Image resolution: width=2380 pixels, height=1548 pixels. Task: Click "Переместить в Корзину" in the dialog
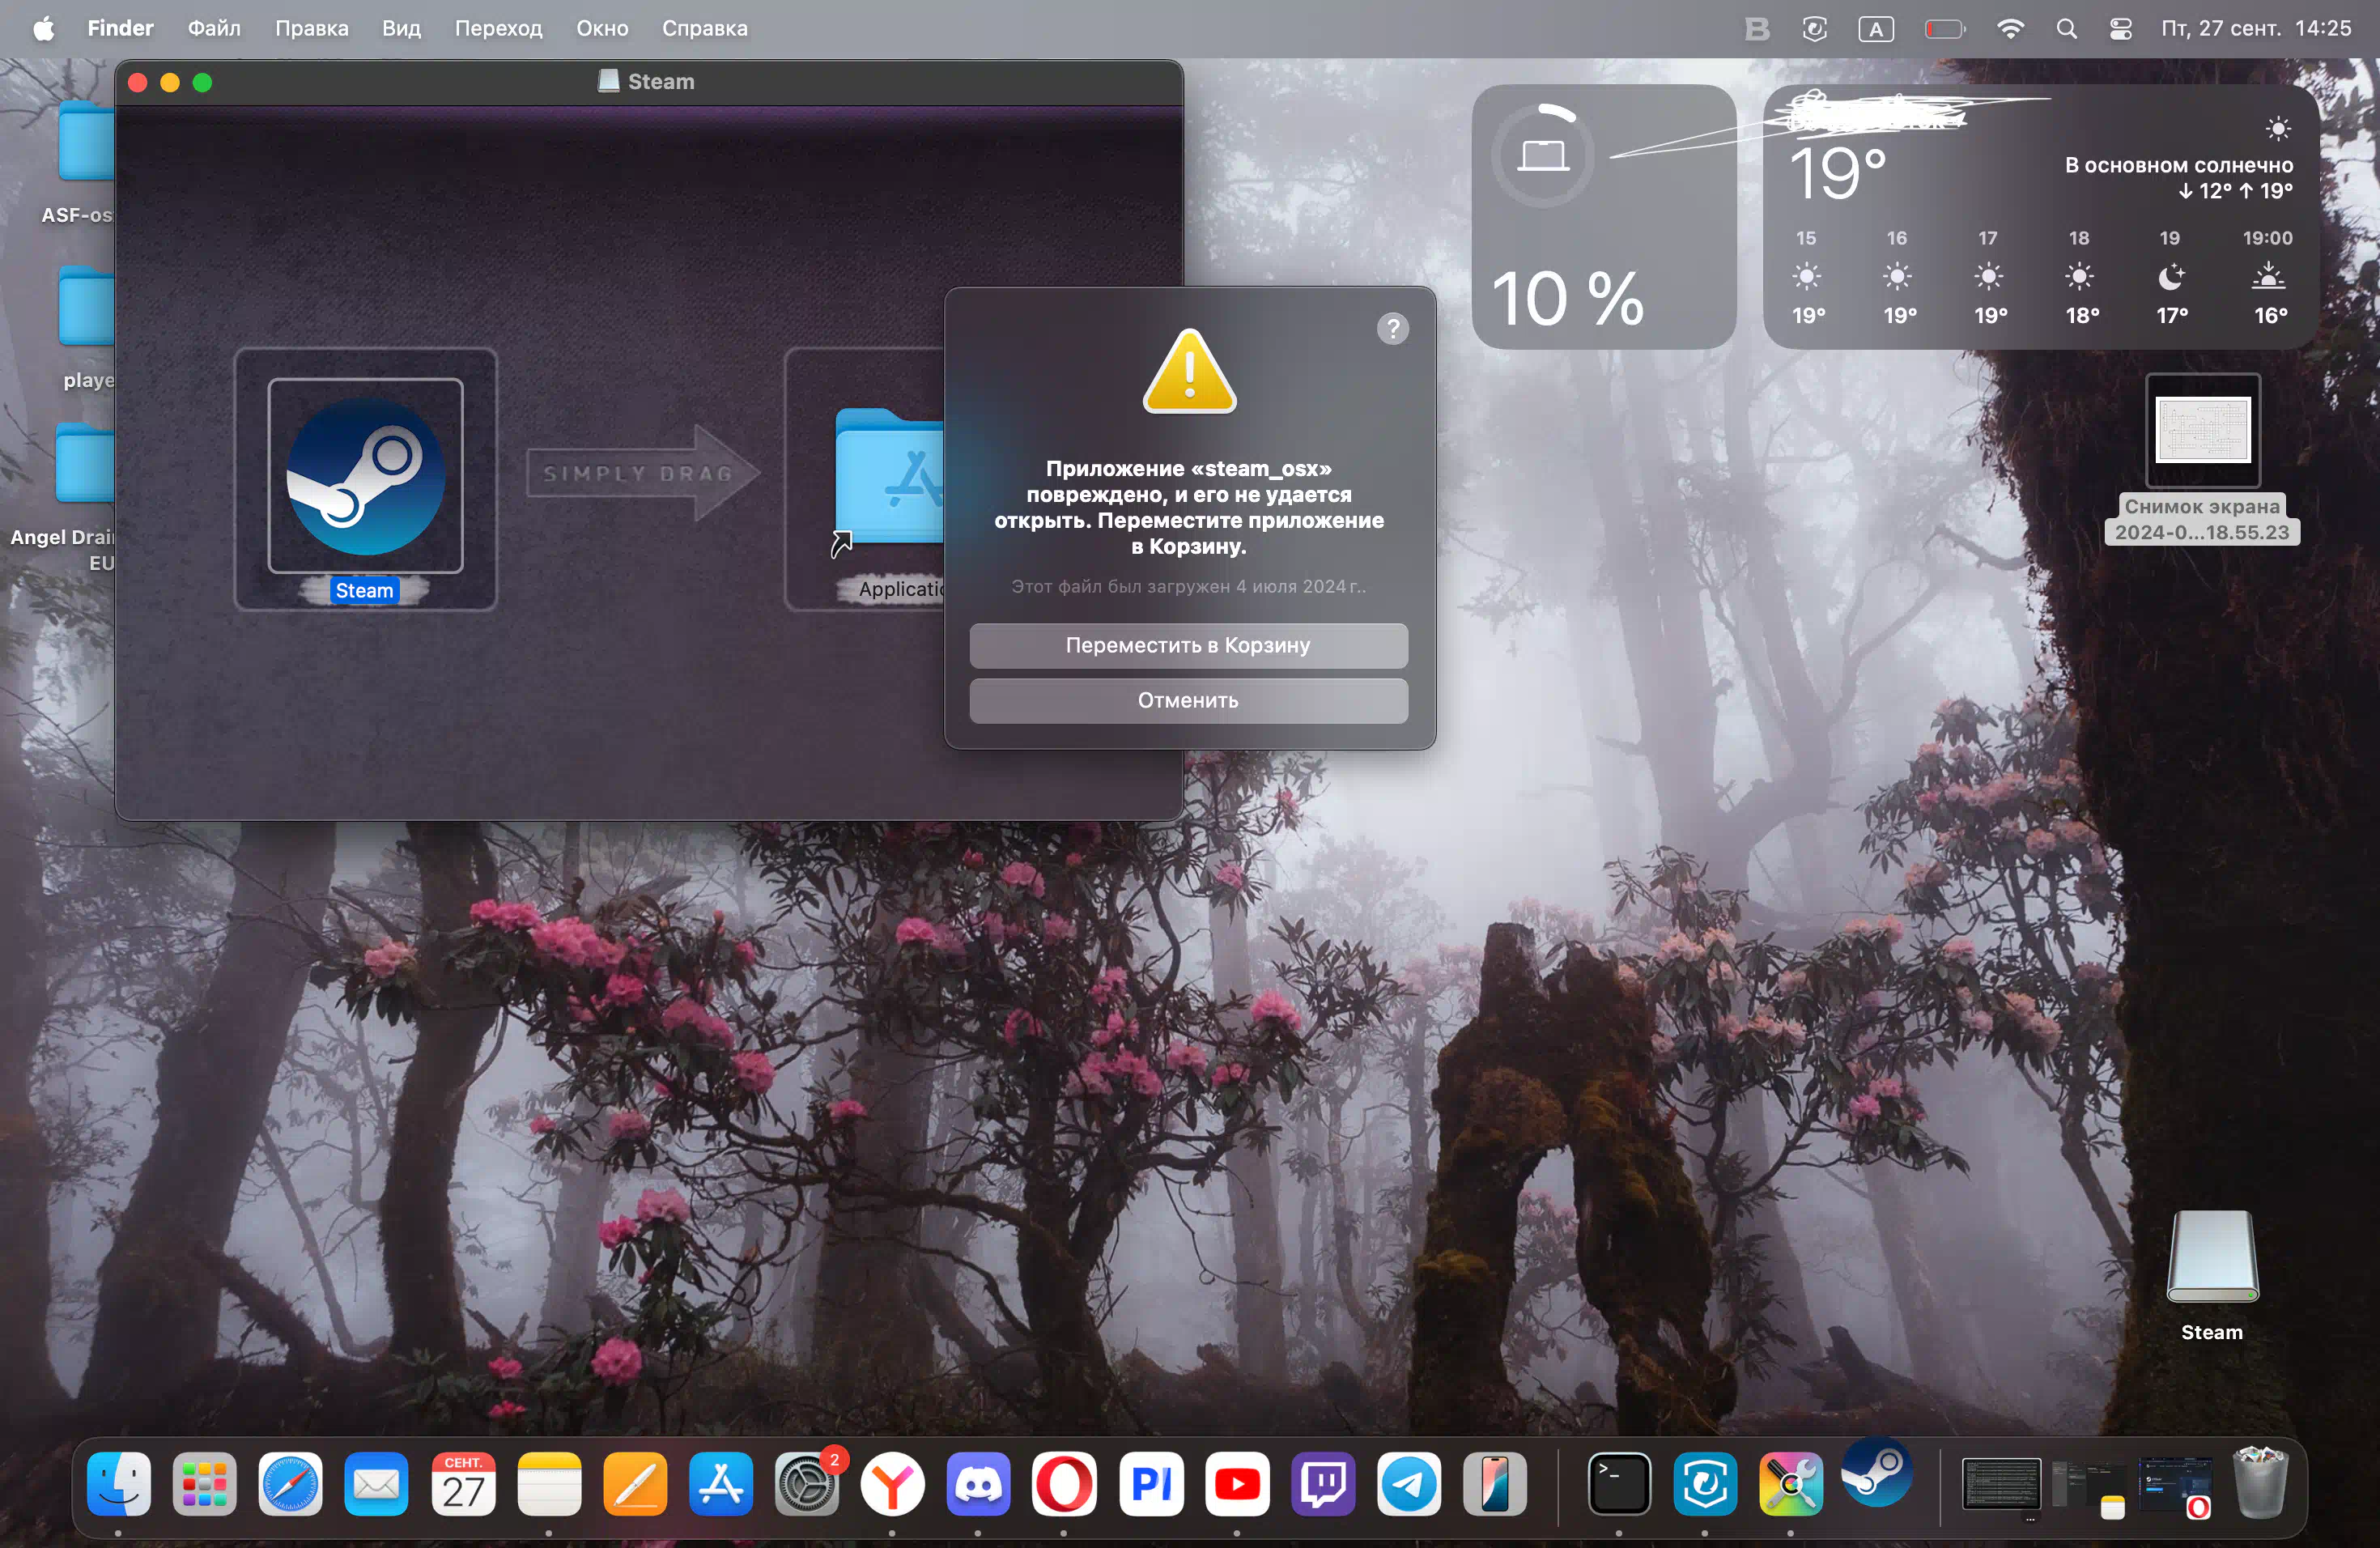(1188, 645)
